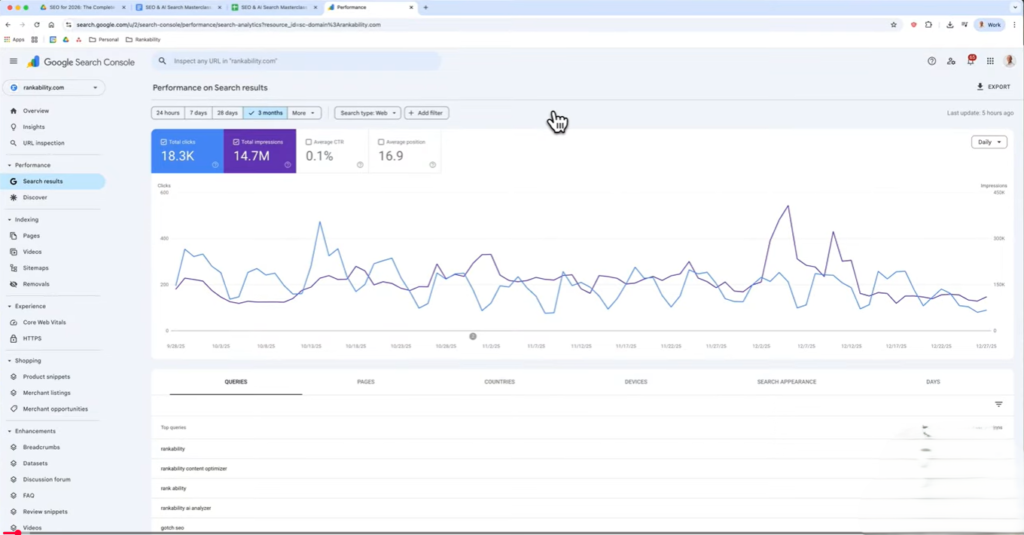This screenshot has width=1024, height=535.
Task: Switch to the Pages tab
Action: point(368,382)
